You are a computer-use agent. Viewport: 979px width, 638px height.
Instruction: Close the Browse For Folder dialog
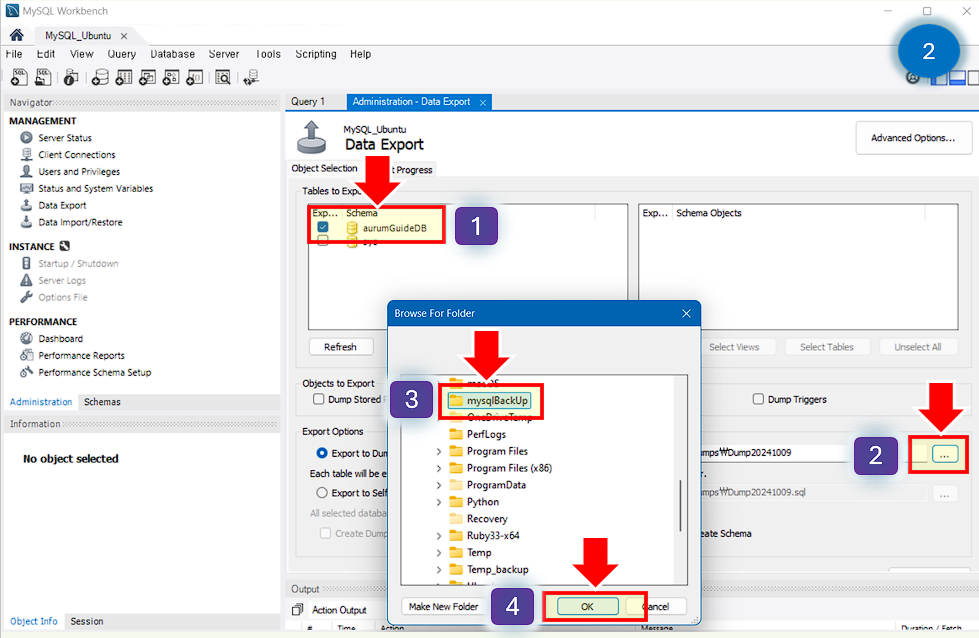686,313
